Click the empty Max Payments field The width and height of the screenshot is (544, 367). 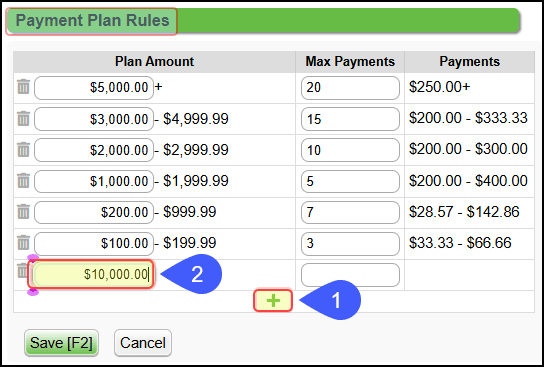point(350,275)
